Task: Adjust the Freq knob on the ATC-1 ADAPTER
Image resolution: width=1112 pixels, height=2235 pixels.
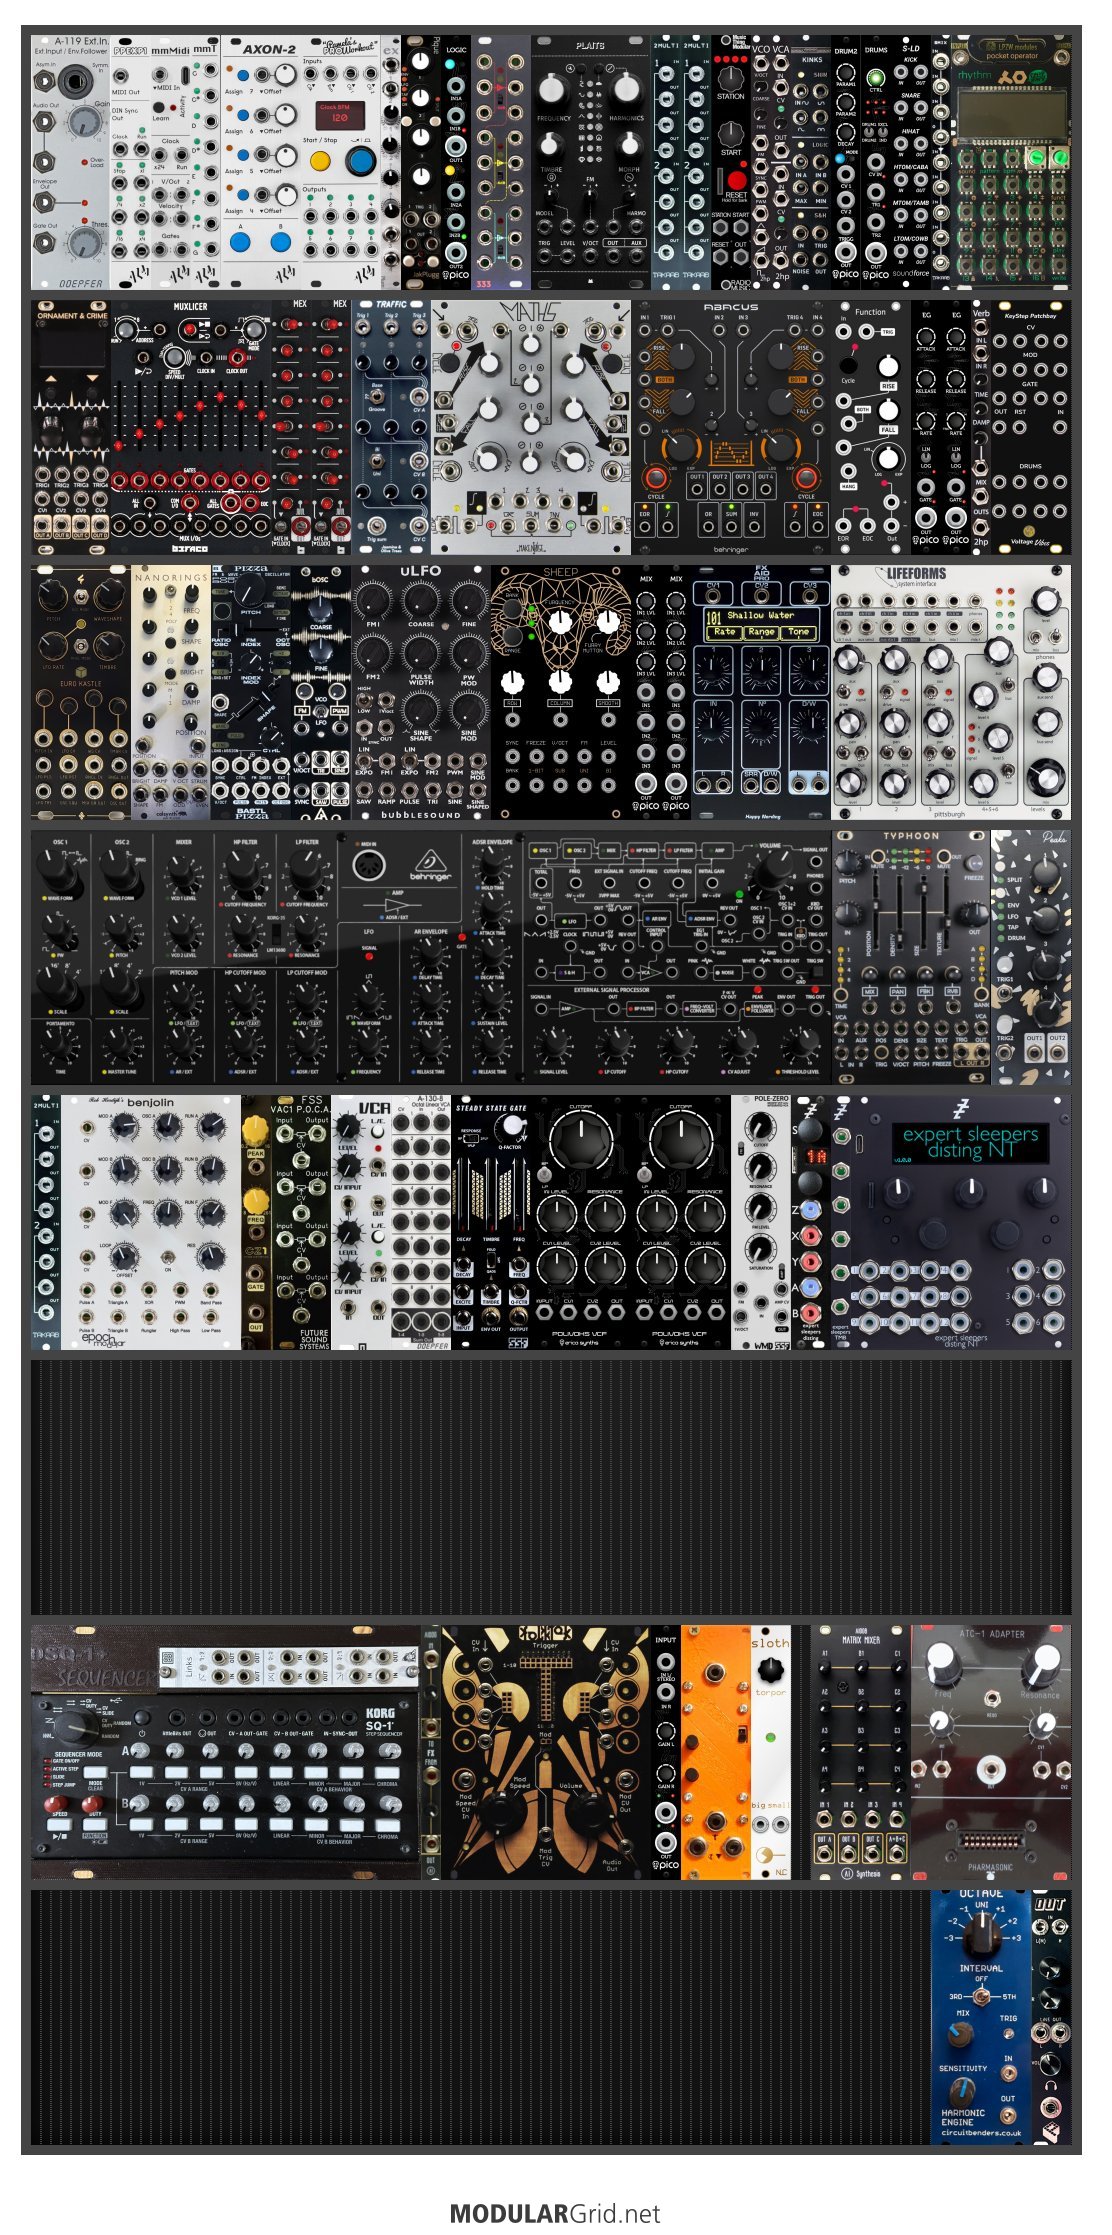Action: (x=943, y=1664)
